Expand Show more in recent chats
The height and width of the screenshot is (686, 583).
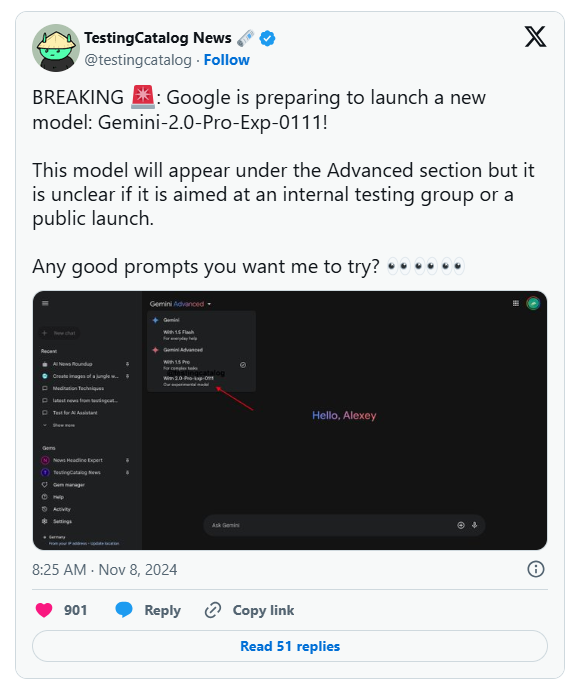click(x=59, y=425)
